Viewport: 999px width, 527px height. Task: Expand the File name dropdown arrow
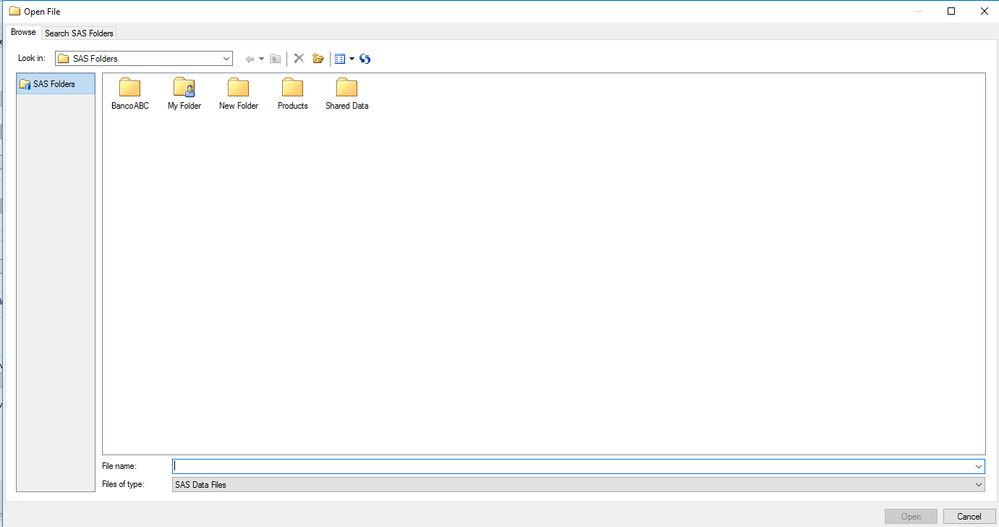(979, 466)
